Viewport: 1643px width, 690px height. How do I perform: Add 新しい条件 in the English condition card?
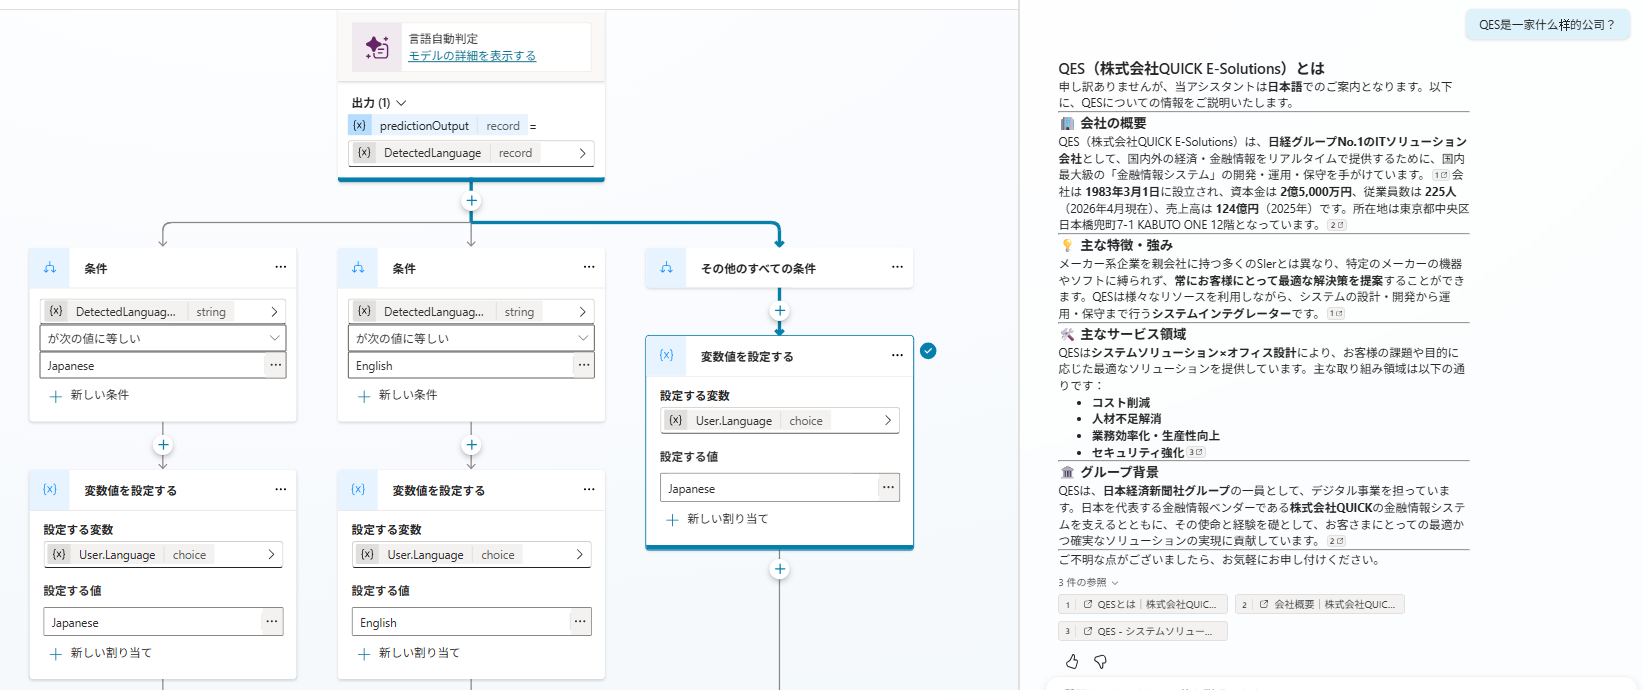tap(397, 395)
